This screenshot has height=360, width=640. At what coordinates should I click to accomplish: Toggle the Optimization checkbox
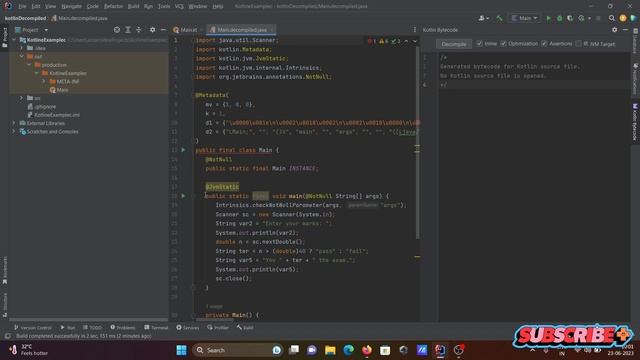click(x=503, y=44)
